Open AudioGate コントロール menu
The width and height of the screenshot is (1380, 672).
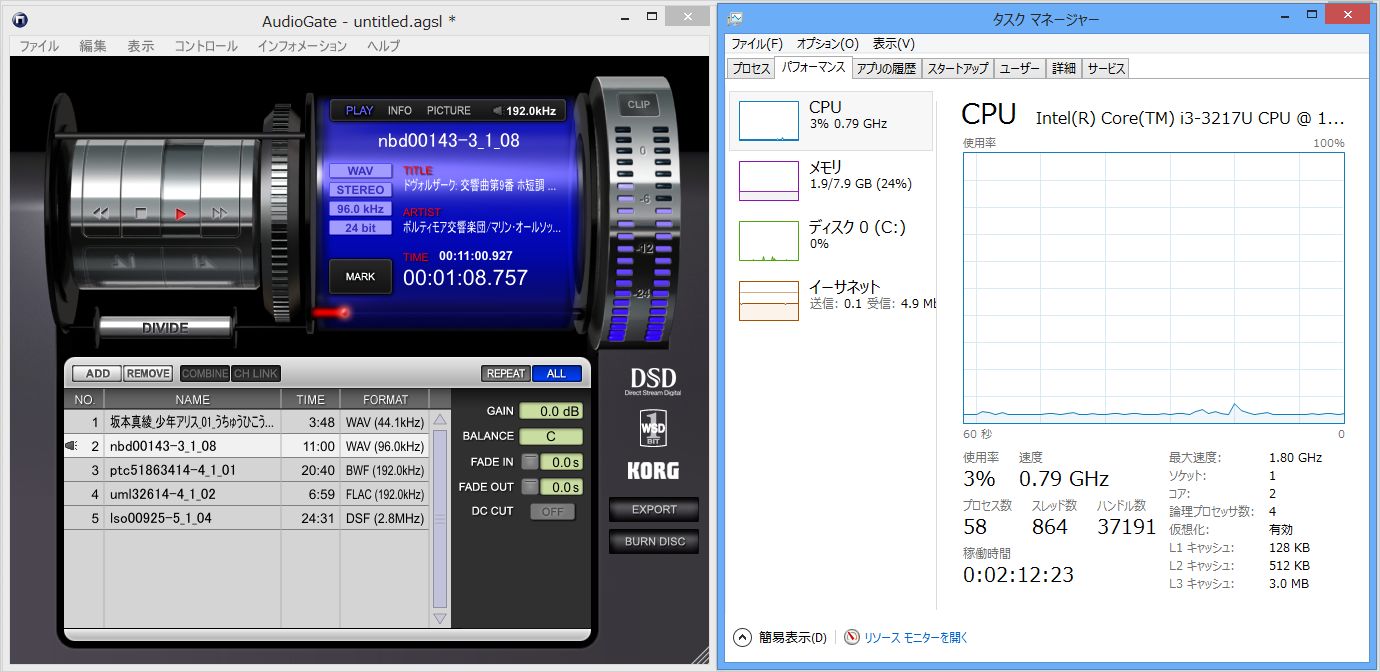click(x=206, y=46)
